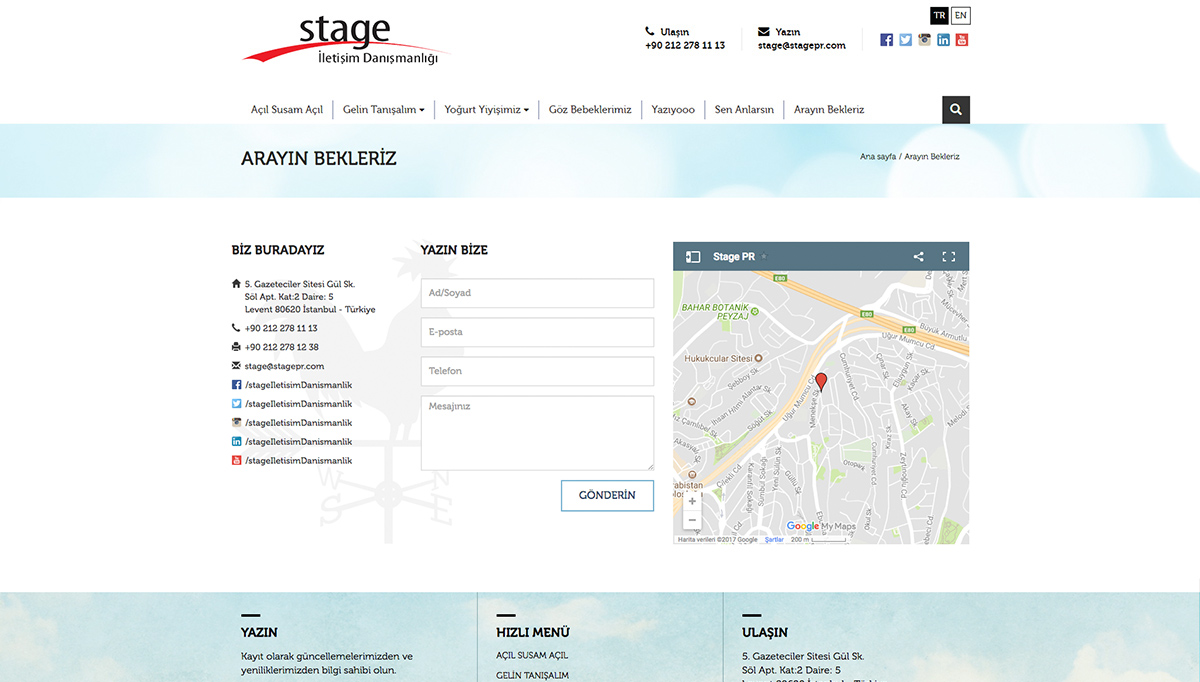Click the Instagram icon in contact list

[x=236, y=423]
